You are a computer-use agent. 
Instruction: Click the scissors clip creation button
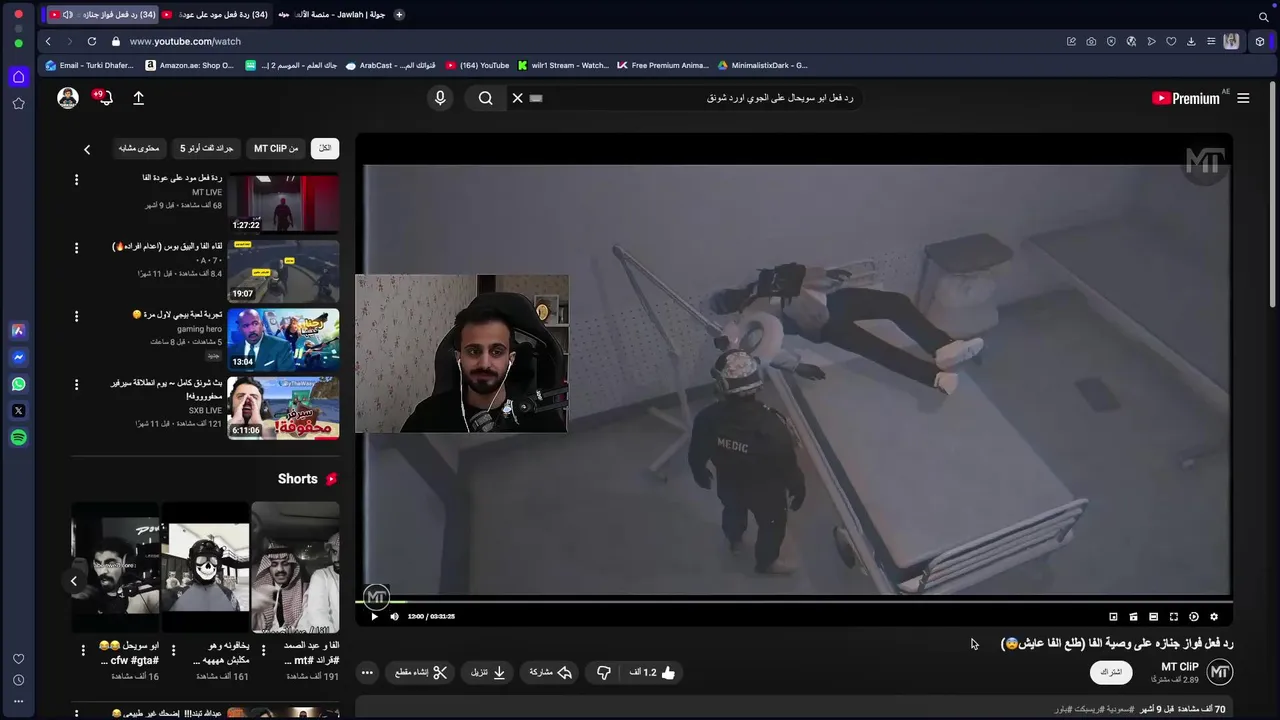(x=419, y=672)
